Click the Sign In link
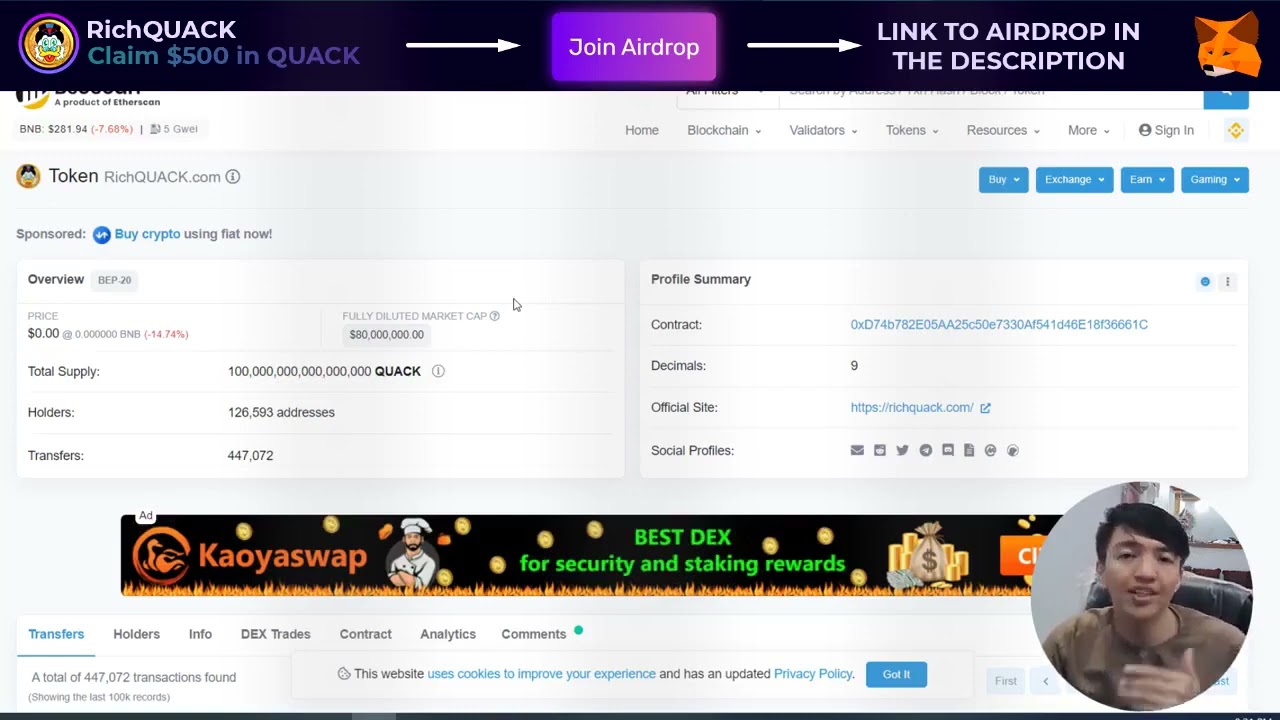The height and width of the screenshot is (720, 1280). click(x=1174, y=130)
